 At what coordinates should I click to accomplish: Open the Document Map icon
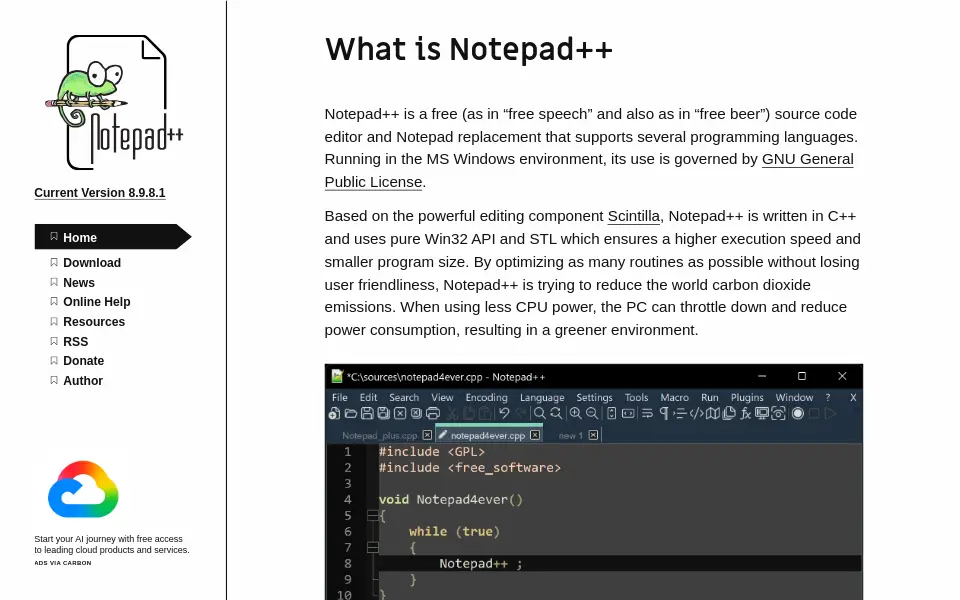[713, 413]
